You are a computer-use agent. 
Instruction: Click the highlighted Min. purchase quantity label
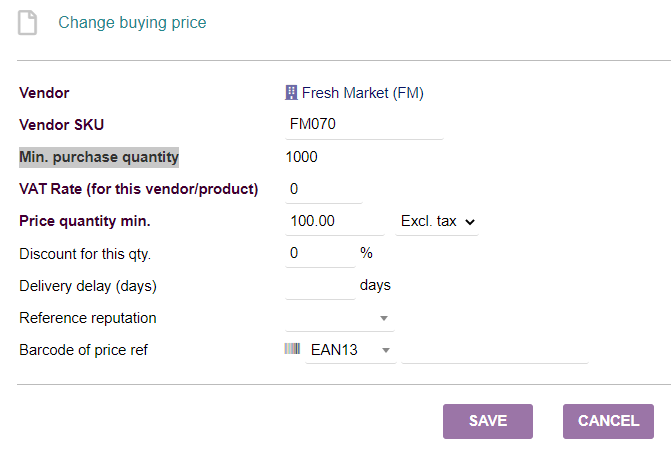tap(99, 157)
